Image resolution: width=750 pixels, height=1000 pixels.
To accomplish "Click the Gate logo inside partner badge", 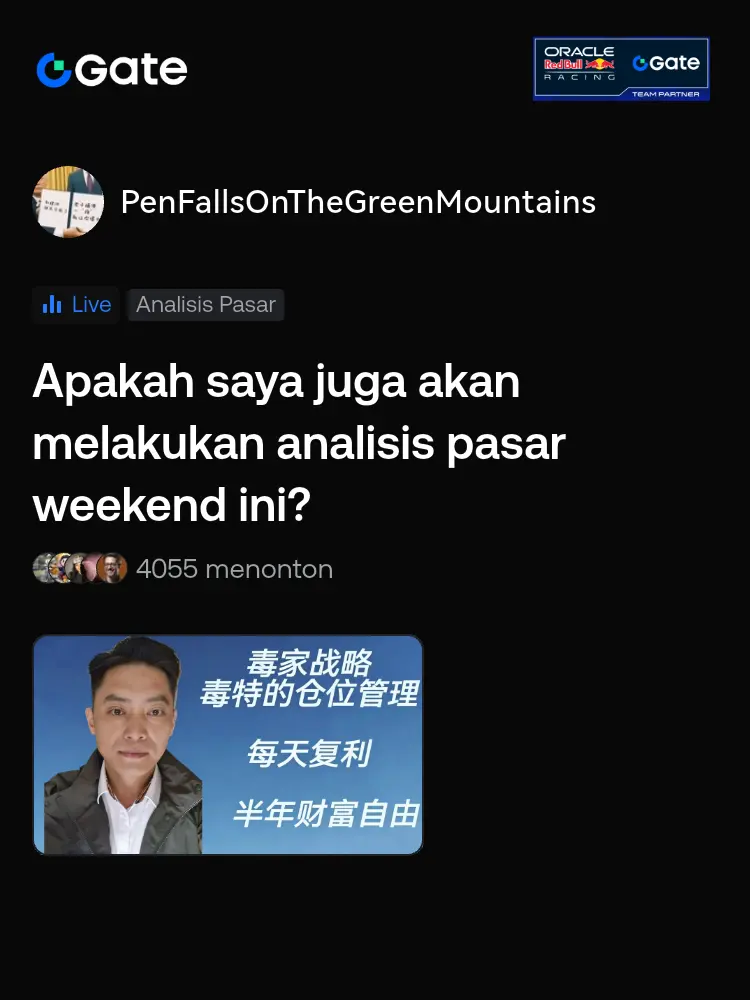I will point(666,62).
